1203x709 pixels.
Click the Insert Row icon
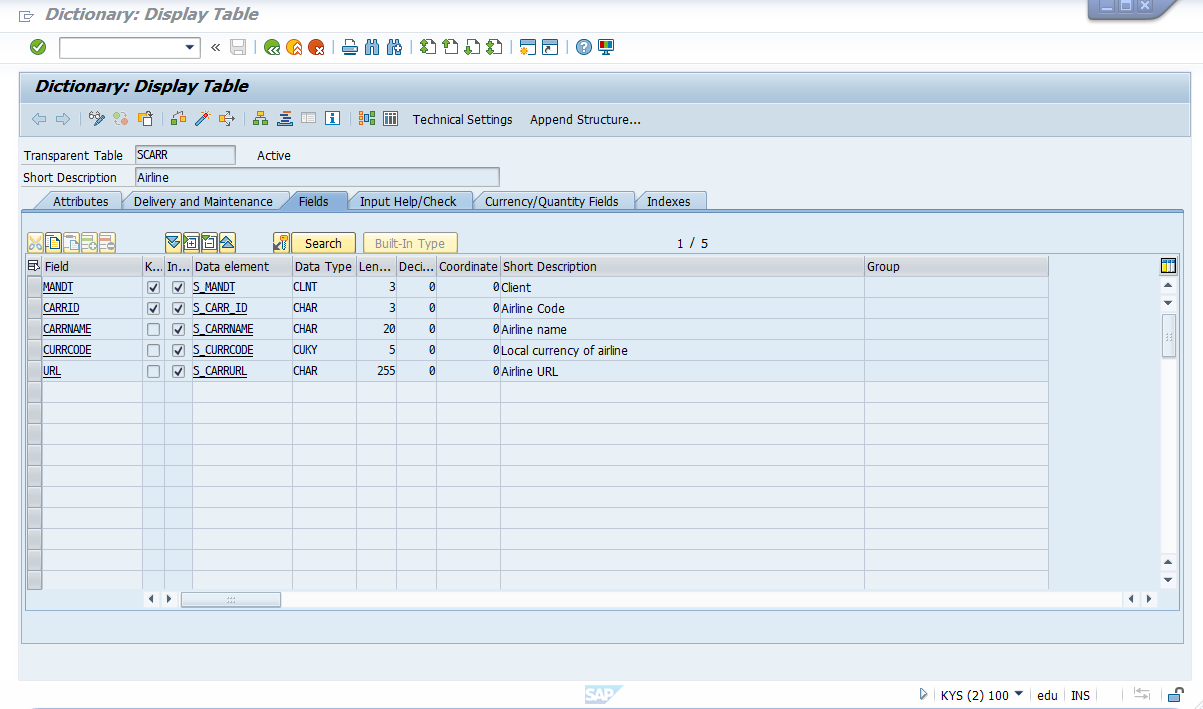(x=89, y=242)
